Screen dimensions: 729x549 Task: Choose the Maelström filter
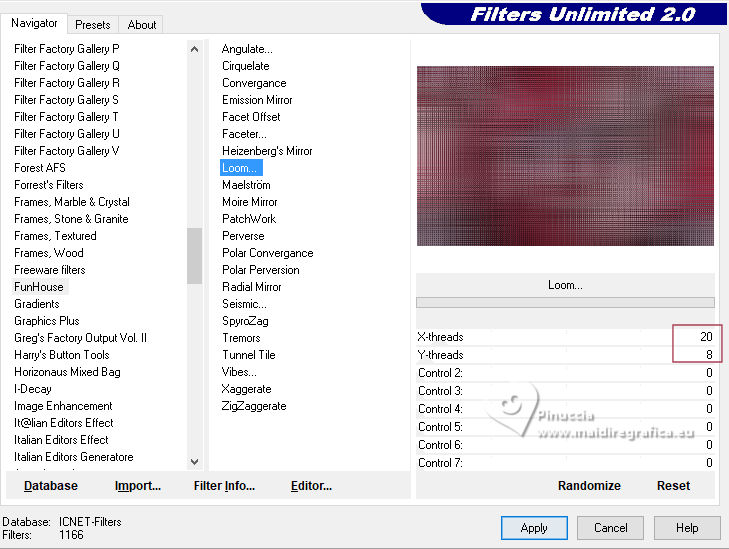(x=246, y=185)
